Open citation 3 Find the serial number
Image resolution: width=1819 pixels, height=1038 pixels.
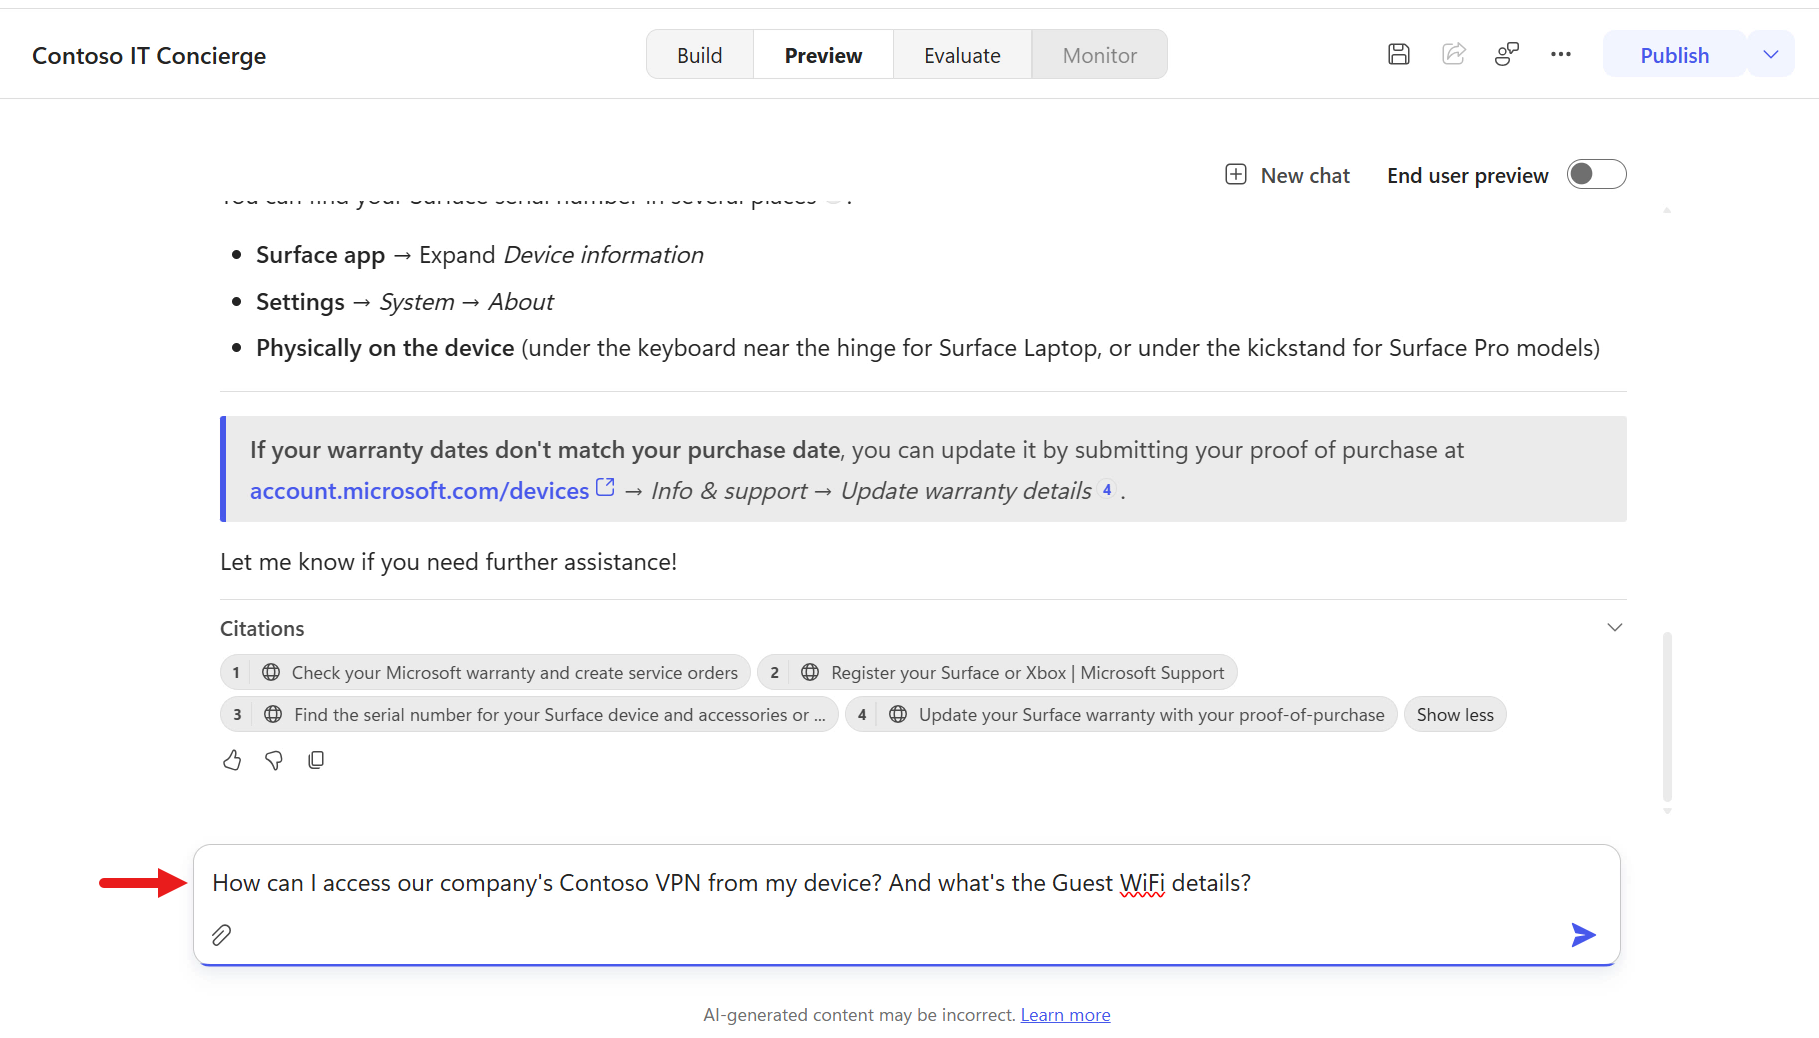coord(529,715)
